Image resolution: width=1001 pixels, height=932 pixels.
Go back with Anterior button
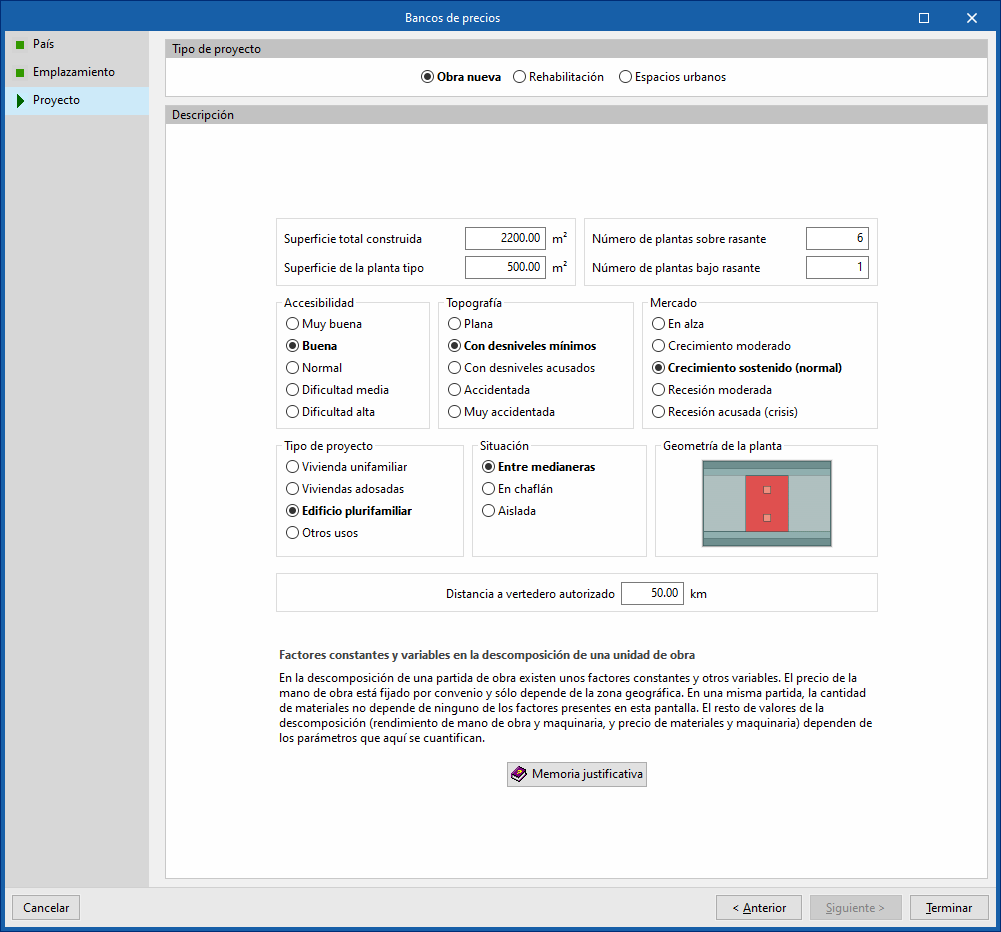point(758,908)
